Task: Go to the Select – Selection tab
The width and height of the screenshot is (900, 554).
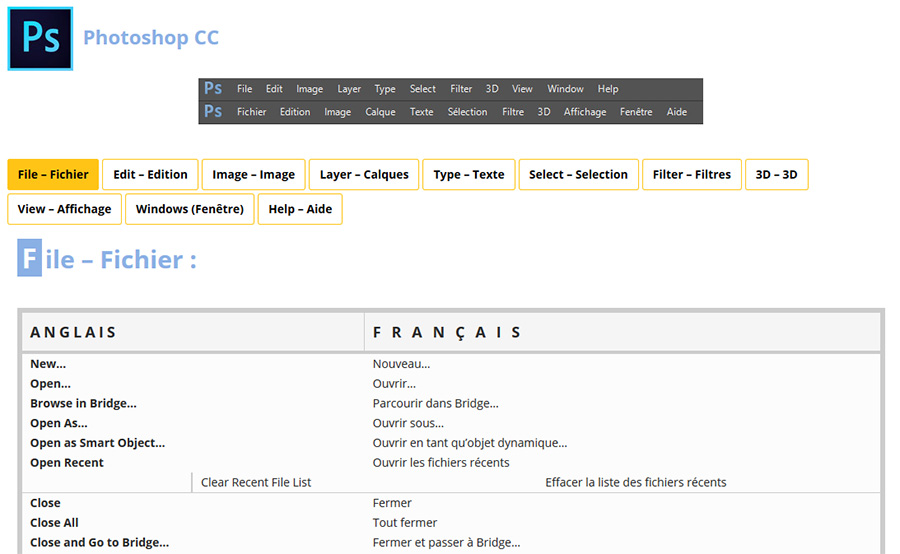Action: 578,174
